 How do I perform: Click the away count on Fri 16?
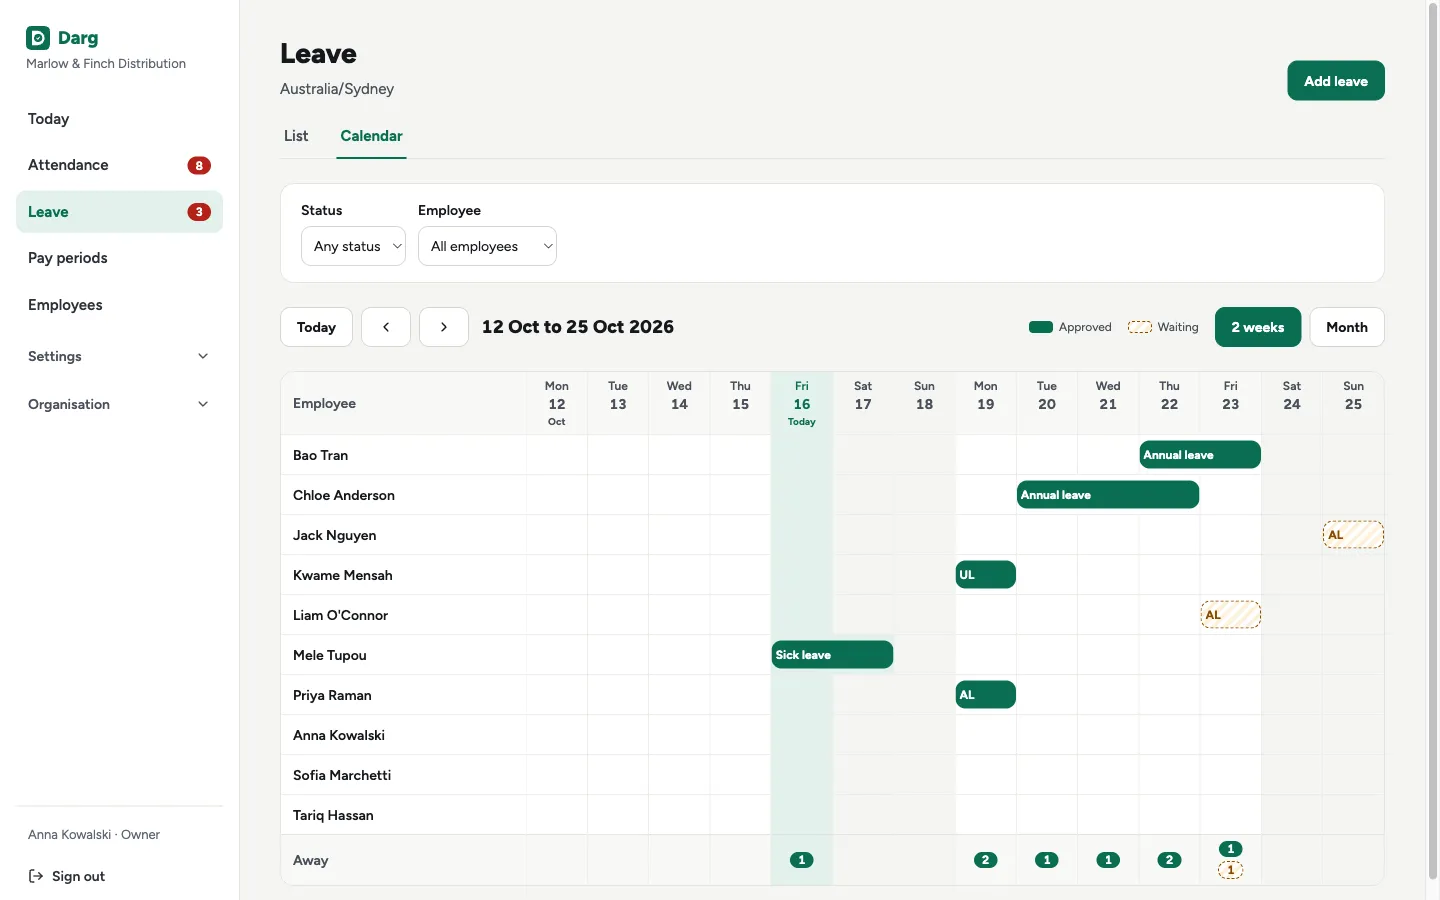802,860
